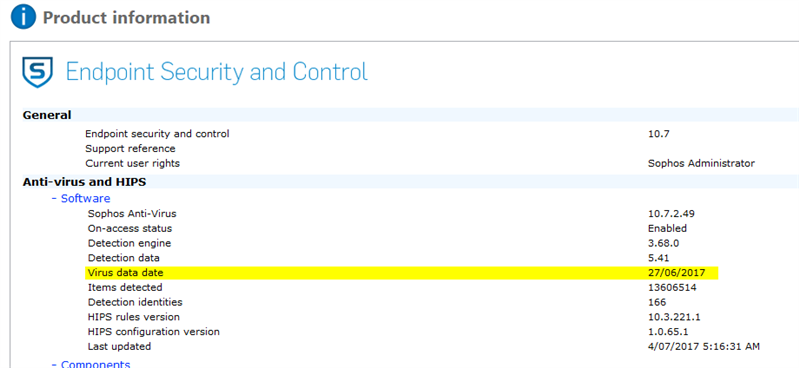Click the 27/06/2017 virus data date value
This screenshot has width=799, height=368.
tap(677, 273)
